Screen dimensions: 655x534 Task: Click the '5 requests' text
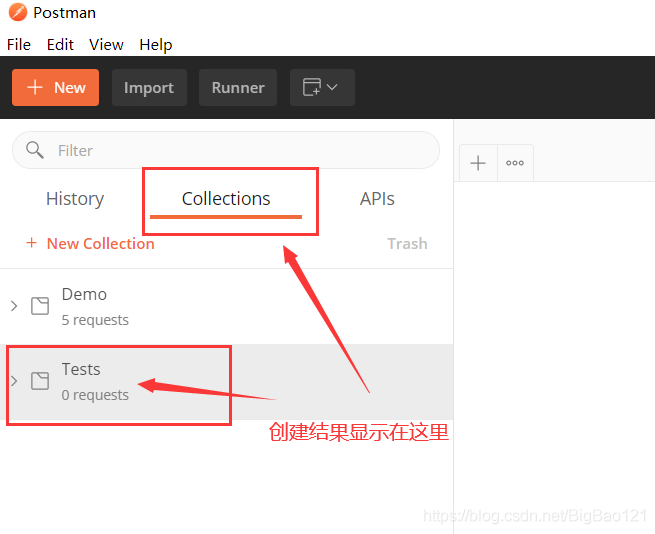(x=95, y=320)
